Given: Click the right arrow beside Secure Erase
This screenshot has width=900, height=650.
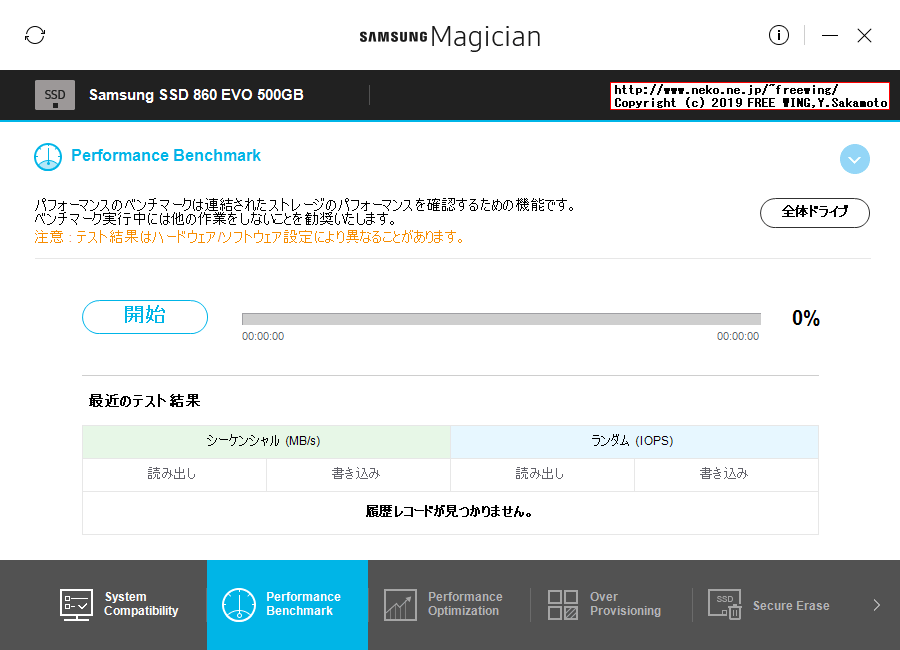Looking at the screenshot, I should (876, 604).
